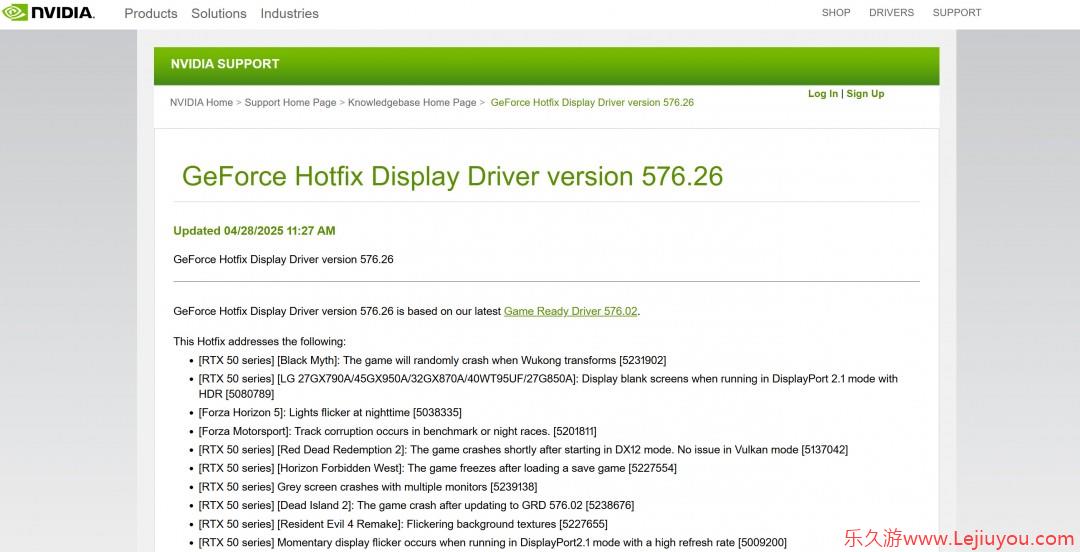1080x552 pixels.
Task: Click Sign Up link
Action: pyautogui.click(x=865, y=94)
